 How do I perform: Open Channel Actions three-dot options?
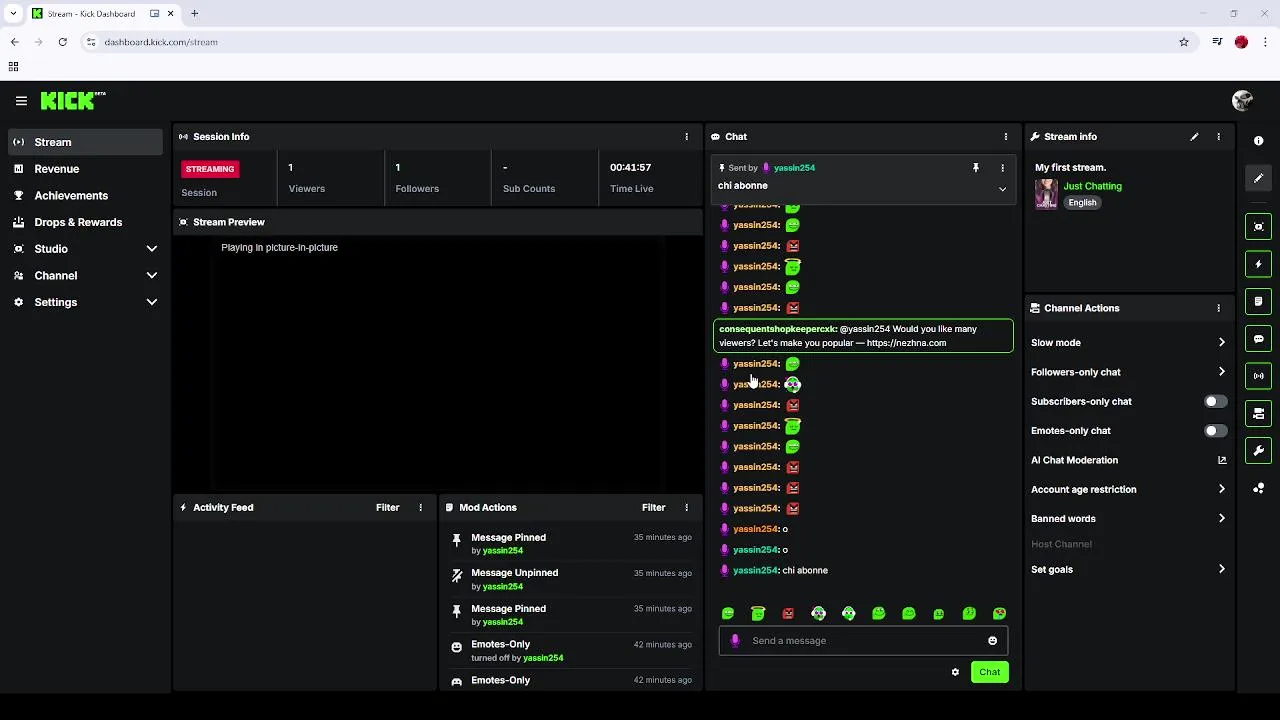tap(1218, 308)
